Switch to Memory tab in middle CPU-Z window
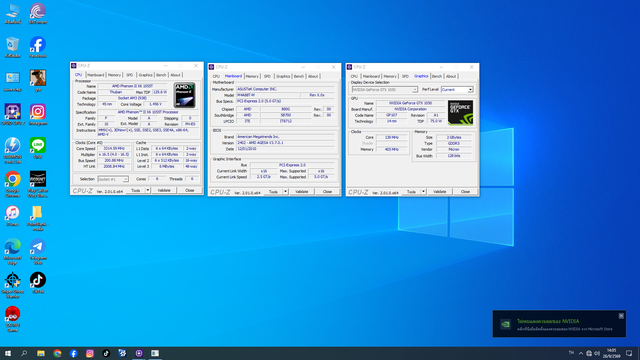The image size is (640, 360). (252, 76)
